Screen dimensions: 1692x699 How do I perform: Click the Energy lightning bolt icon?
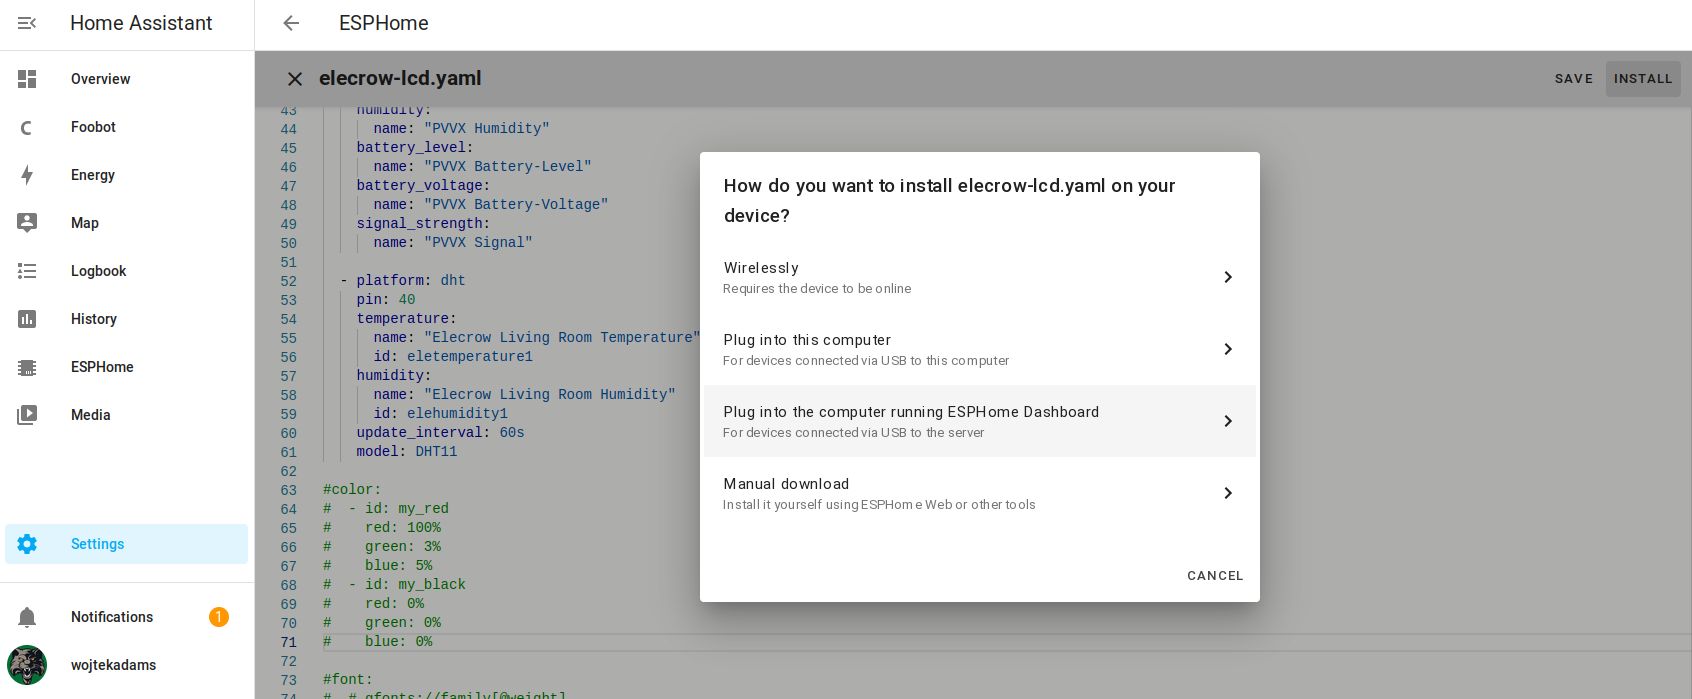(27, 175)
